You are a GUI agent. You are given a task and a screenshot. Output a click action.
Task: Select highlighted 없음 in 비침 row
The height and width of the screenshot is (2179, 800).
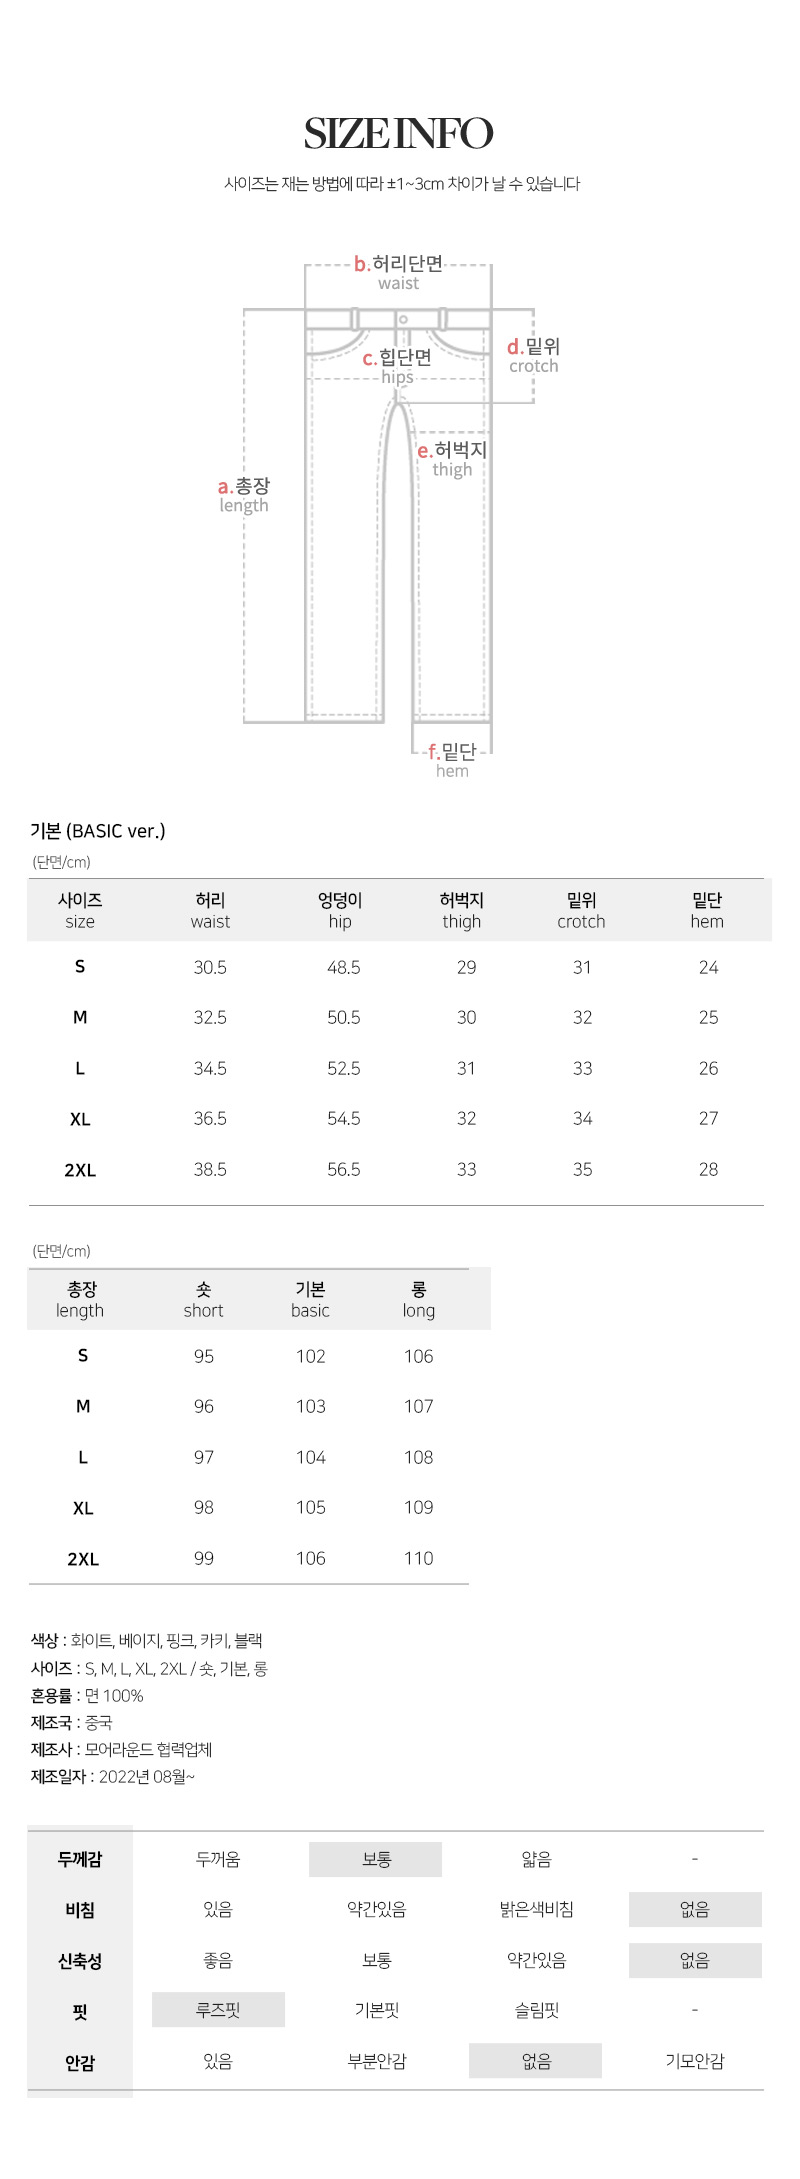tap(695, 1909)
